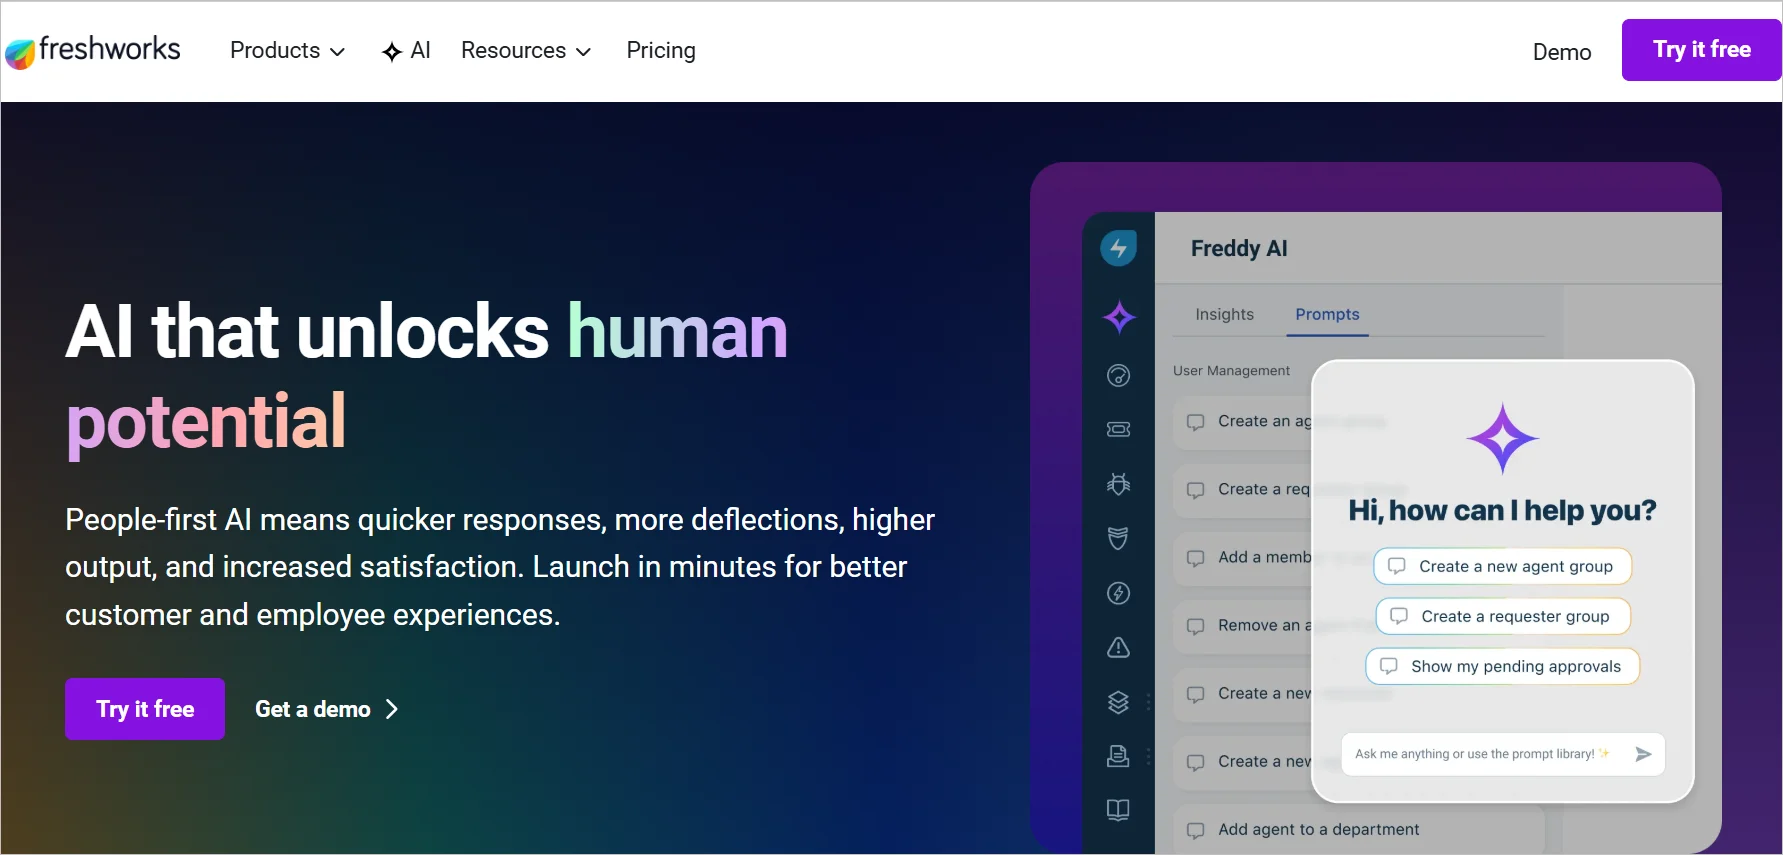Select the 'Remove an a…' prompt row
This screenshot has width=1783, height=855.
[1244, 626]
